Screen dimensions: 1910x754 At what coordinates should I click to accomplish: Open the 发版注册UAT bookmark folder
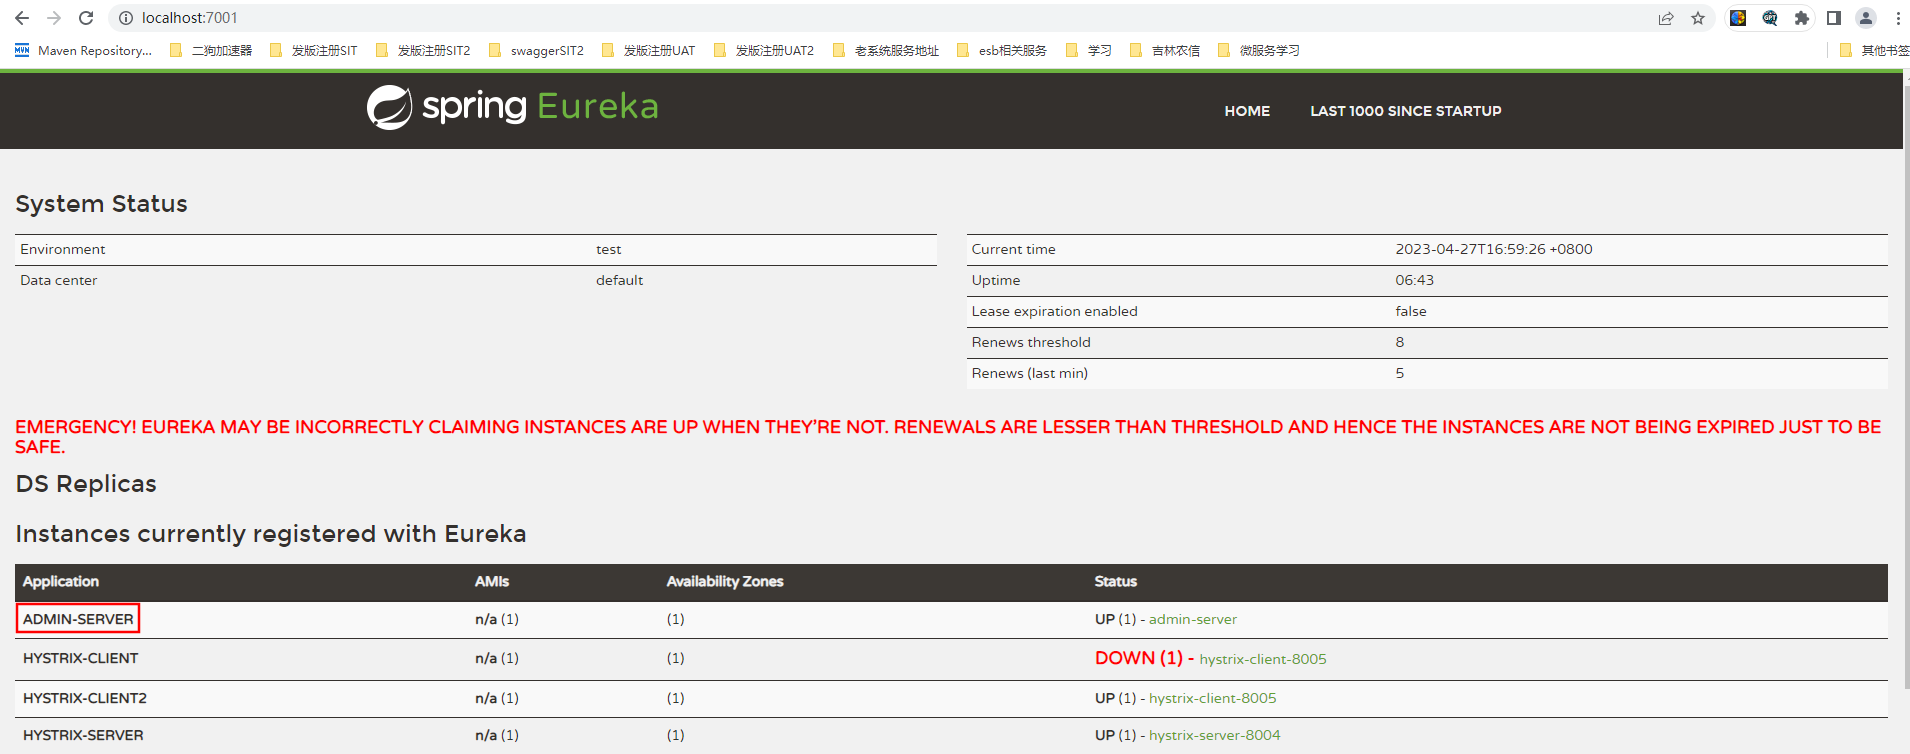648,51
